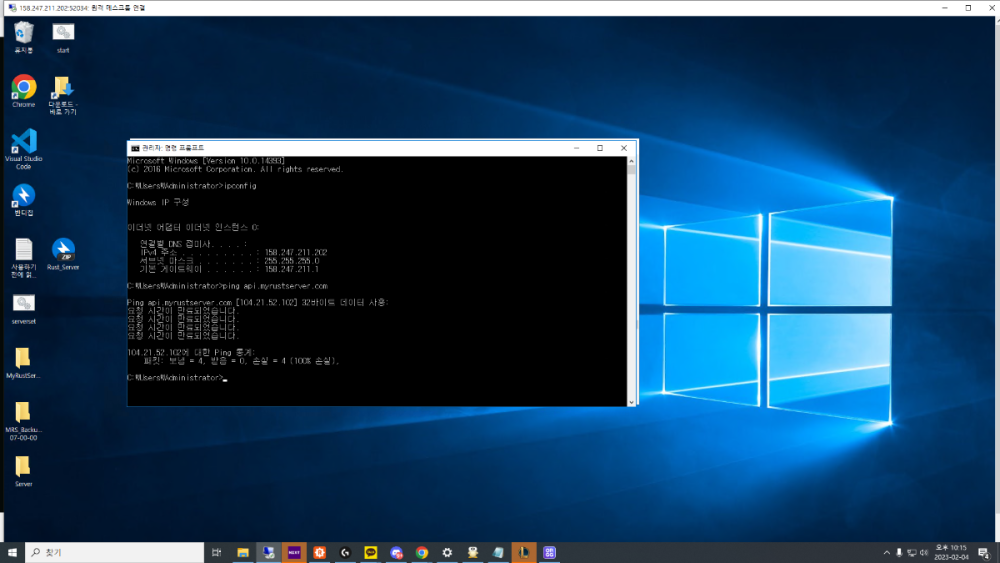Click the date and time clock in the taskbar
This screenshot has width=1000, height=563.
coord(950,552)
